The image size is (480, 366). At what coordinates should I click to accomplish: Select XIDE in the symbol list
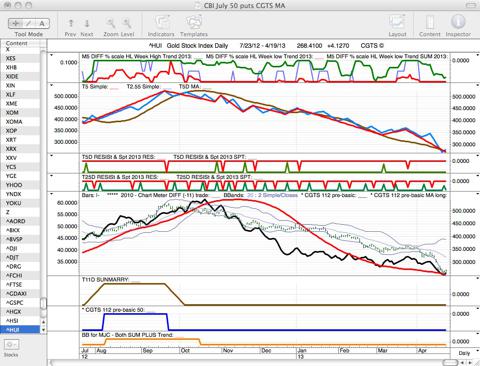pyautogui.click(x=21, y=76)
